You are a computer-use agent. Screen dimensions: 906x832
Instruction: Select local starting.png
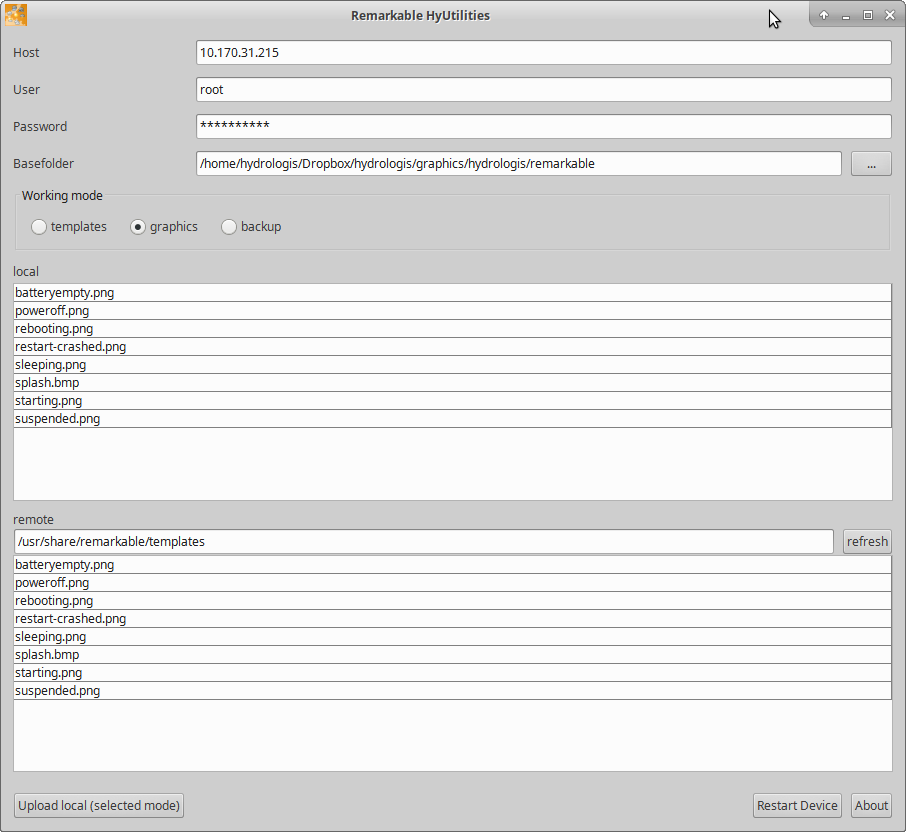point(452,400)
